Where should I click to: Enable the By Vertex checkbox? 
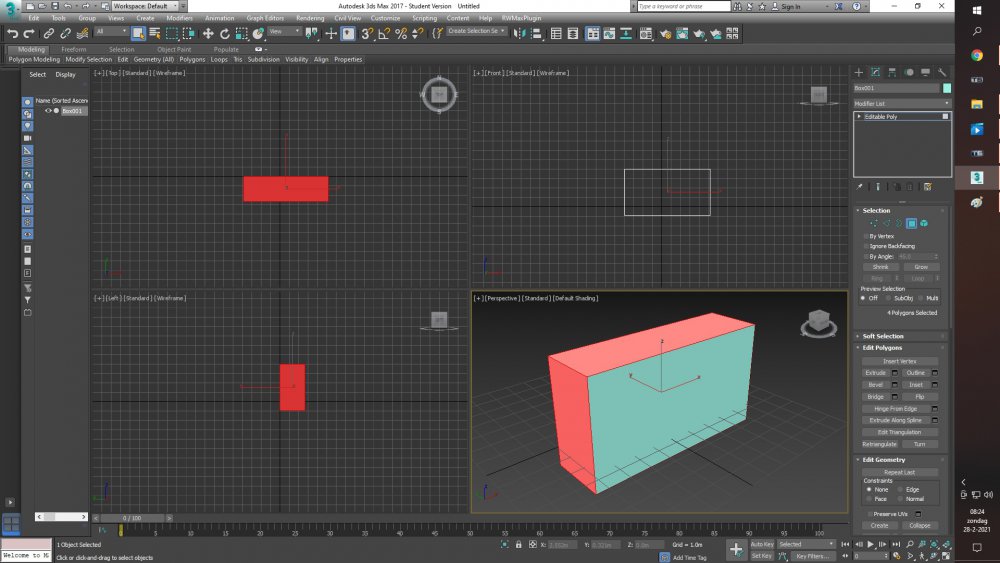click(x=866, y=236)
